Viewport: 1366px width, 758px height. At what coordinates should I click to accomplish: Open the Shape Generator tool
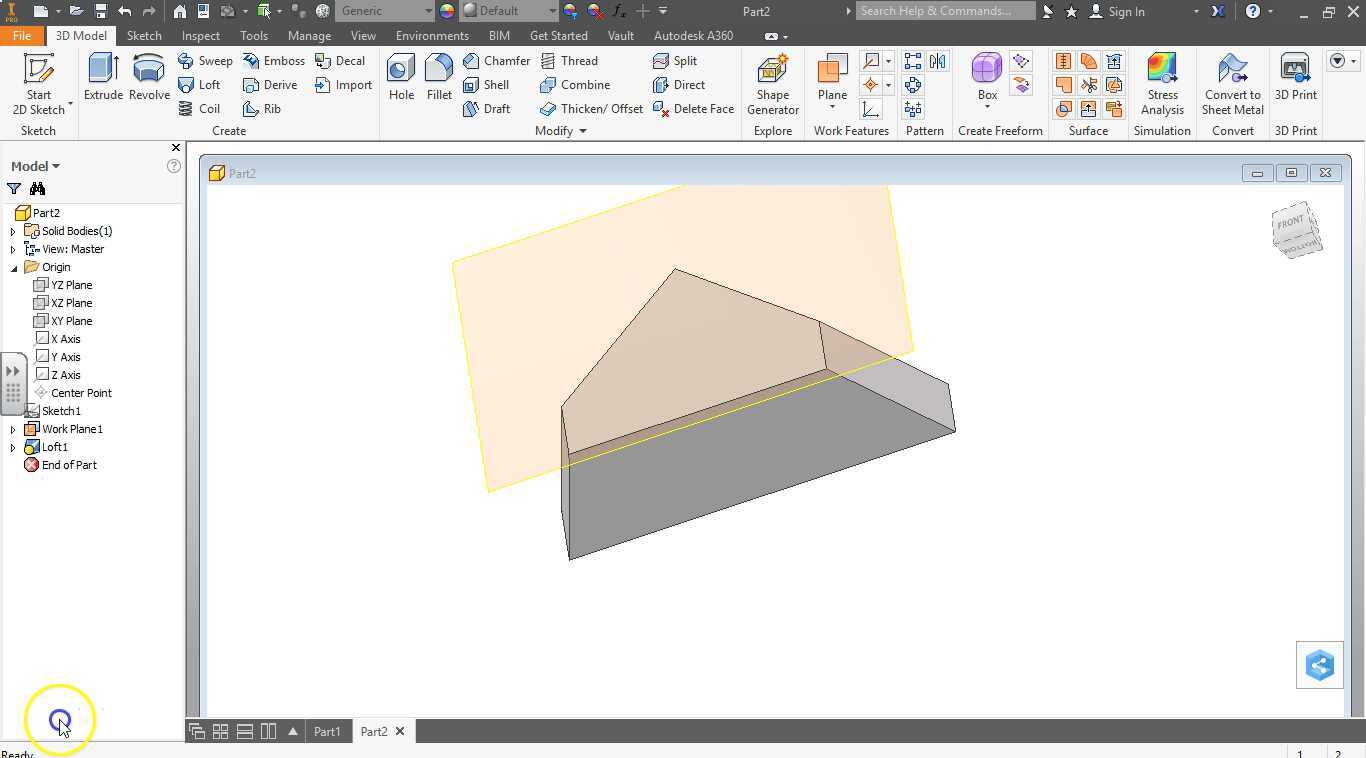[772, 84]
